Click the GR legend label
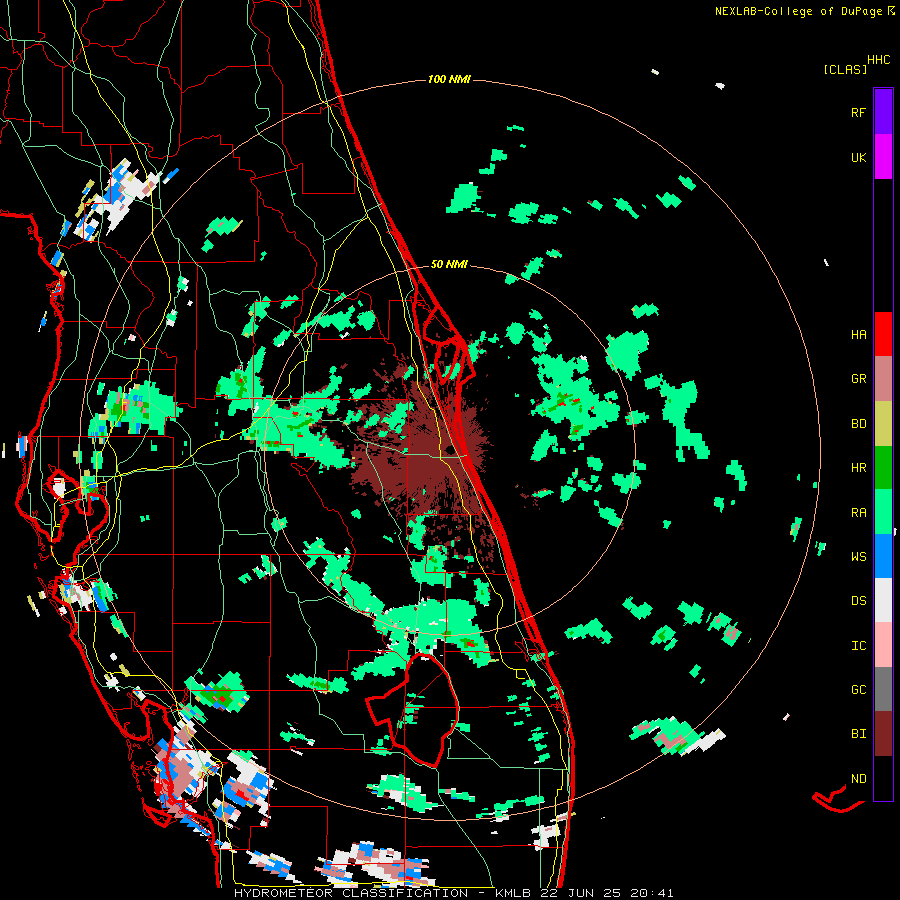Screen dimensions: 900x900 pyautogui.click(x=858, y=379)
